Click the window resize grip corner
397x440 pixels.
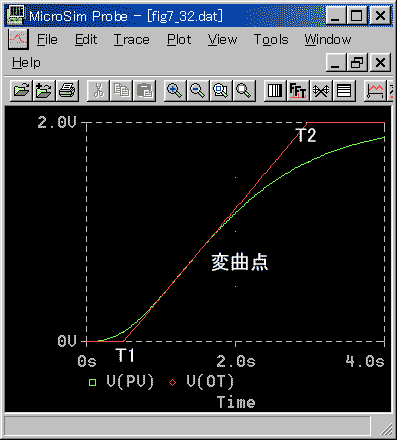pyautogui.click(x=386, y=429)
